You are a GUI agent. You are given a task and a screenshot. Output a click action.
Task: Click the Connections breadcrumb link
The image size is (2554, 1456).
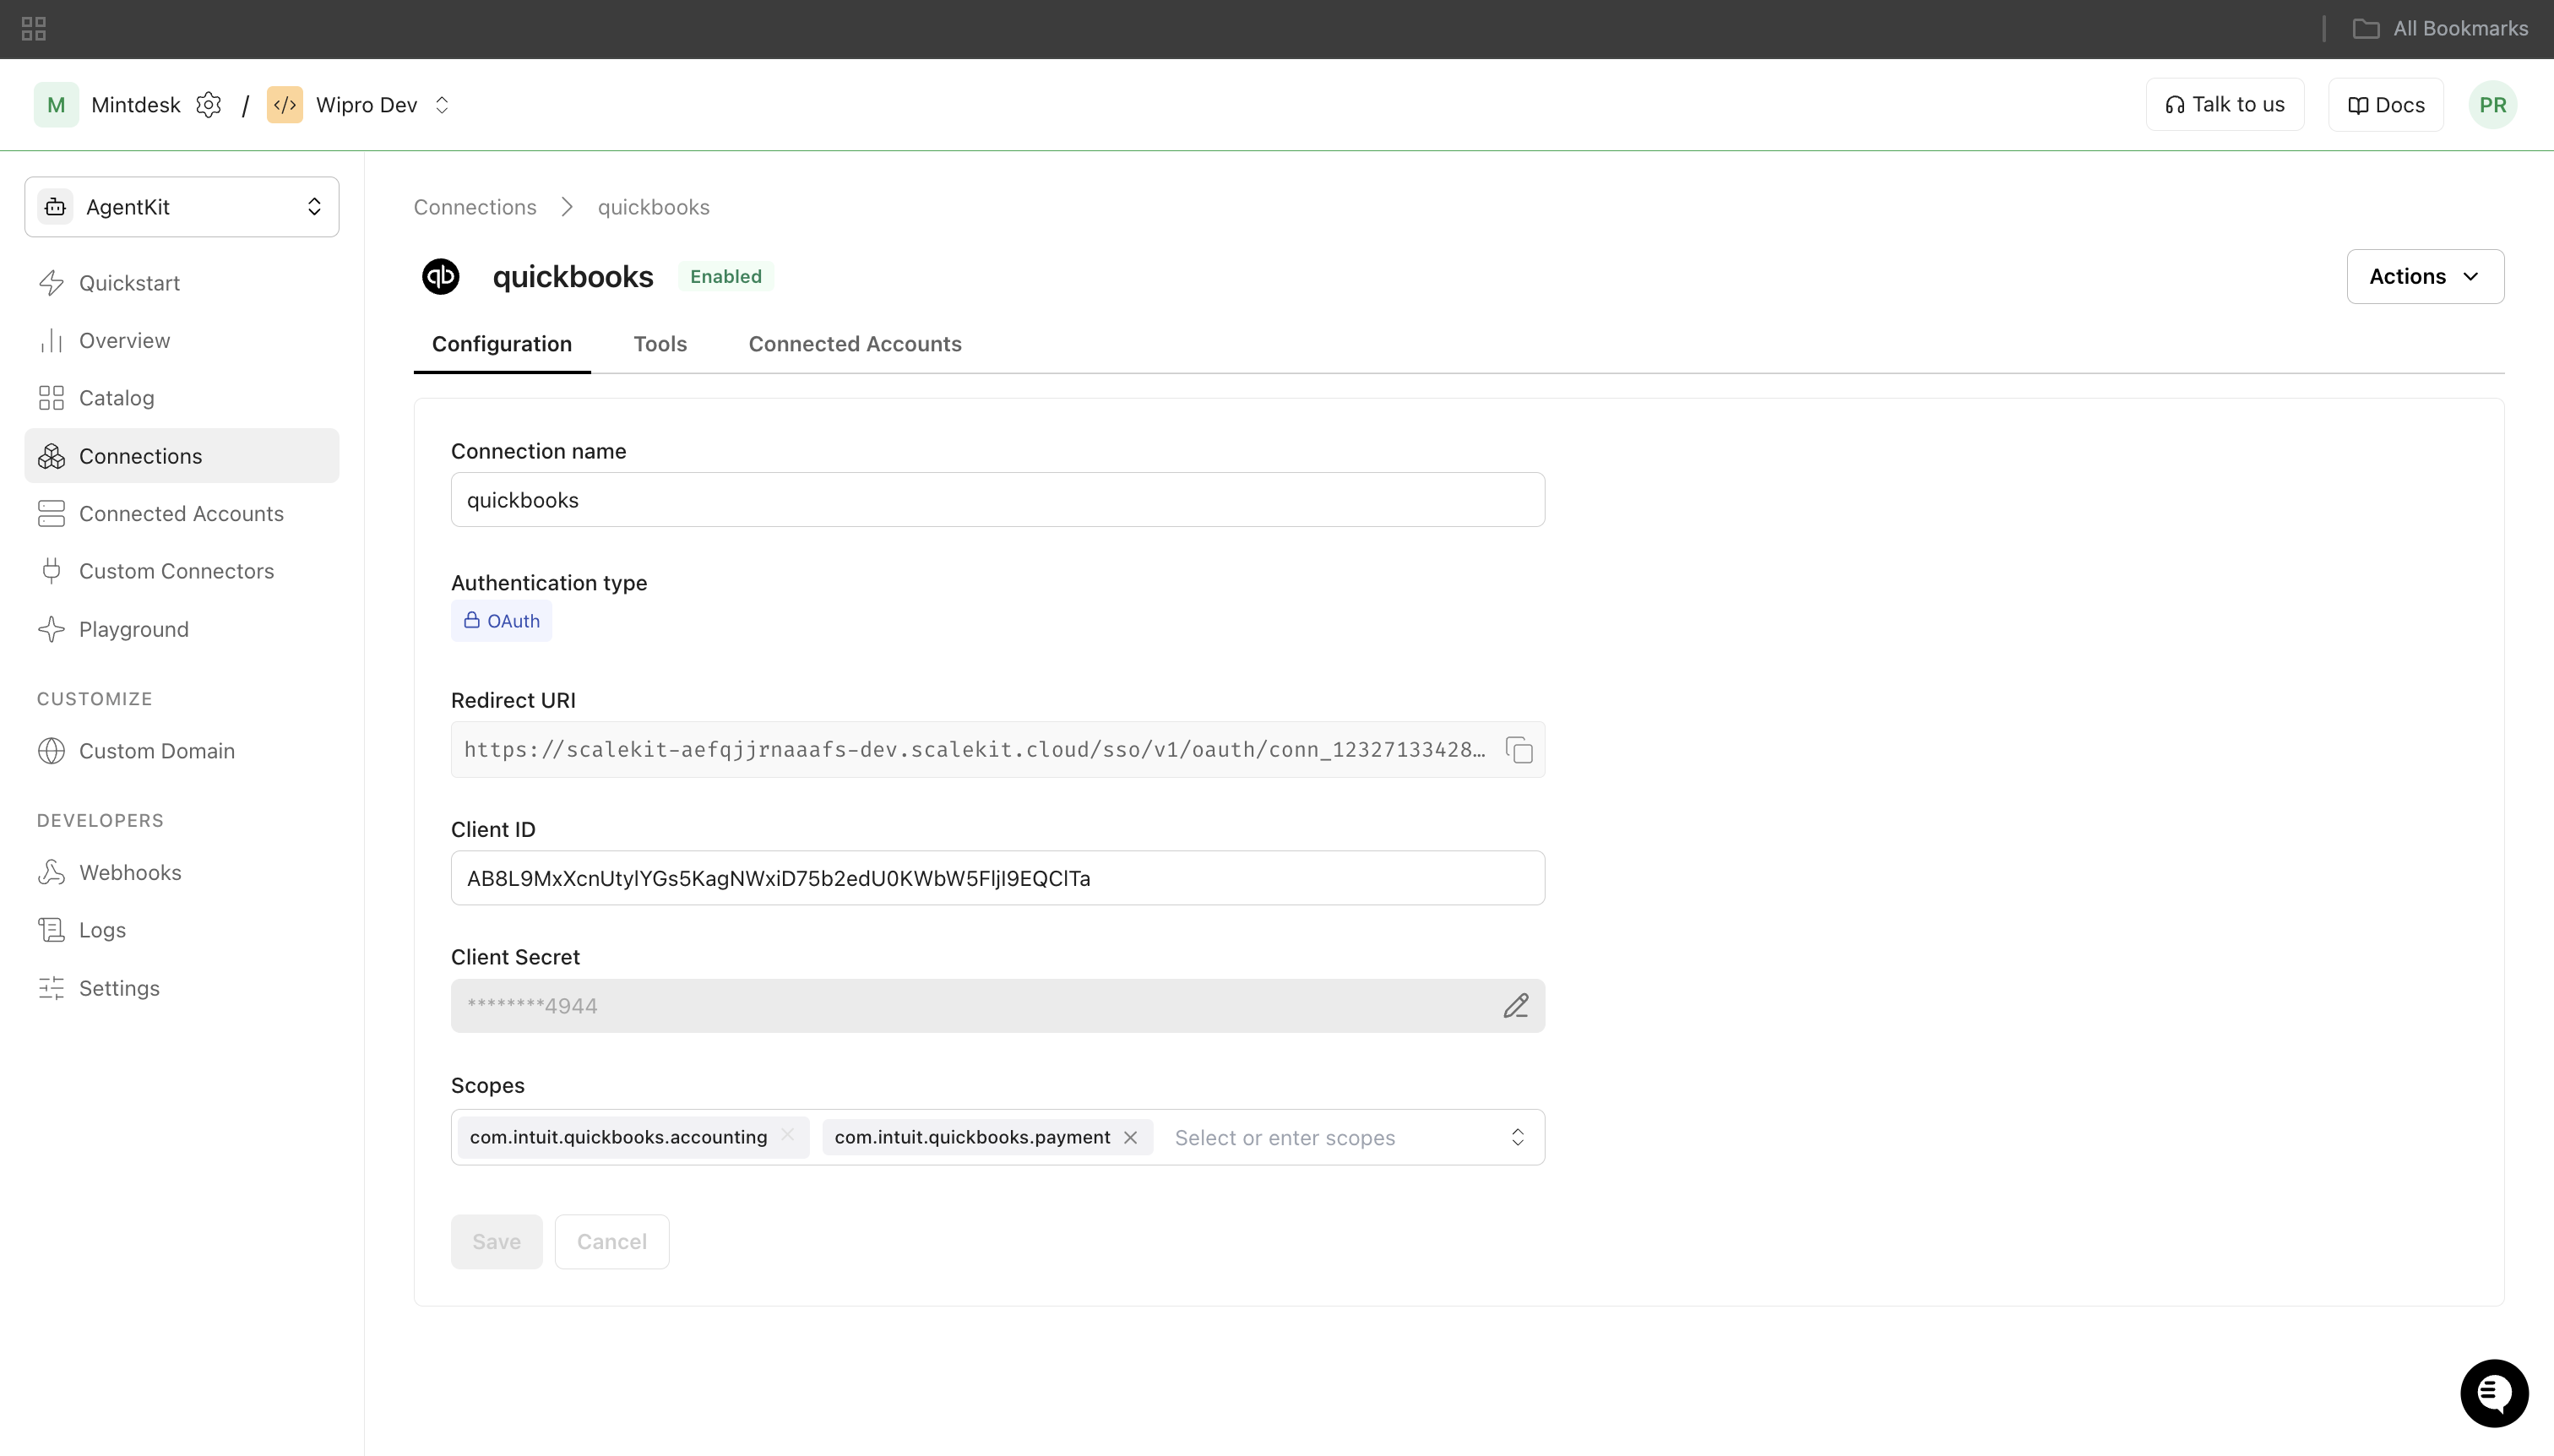pyautogui.click(x=475, y=207)
